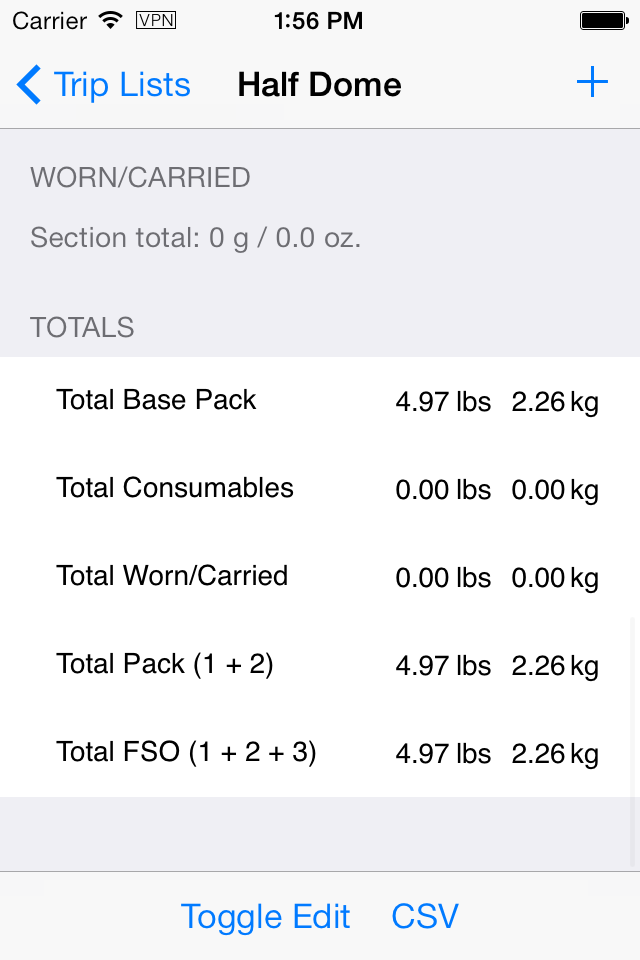
Task: Click the Wi-Fi status icon
Action: (x=111, y=21)
